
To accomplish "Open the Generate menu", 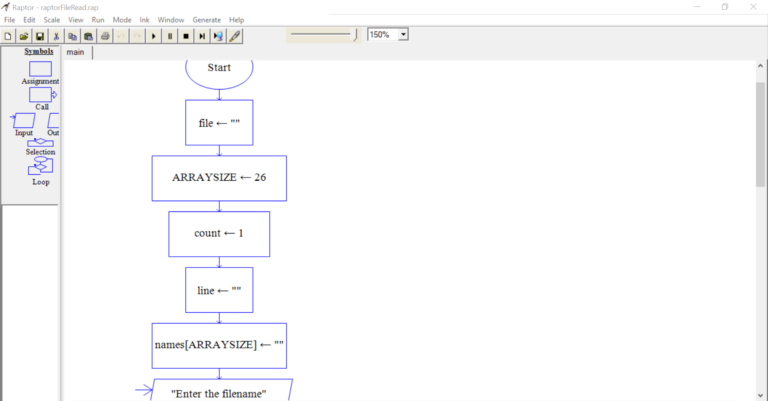I will [206, 20].
